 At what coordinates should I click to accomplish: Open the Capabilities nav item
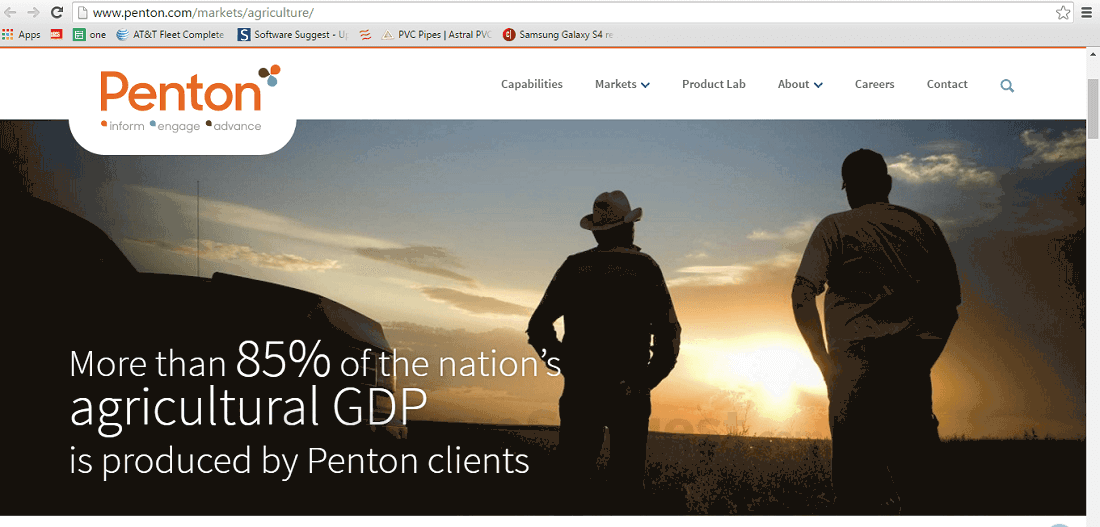pyautogui.click(x=532, y=84)
